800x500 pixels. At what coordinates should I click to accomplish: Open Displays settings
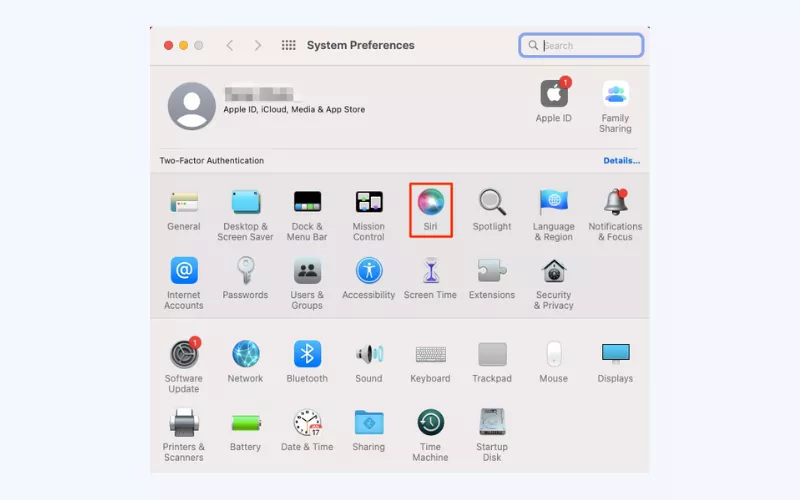point(615,361)
